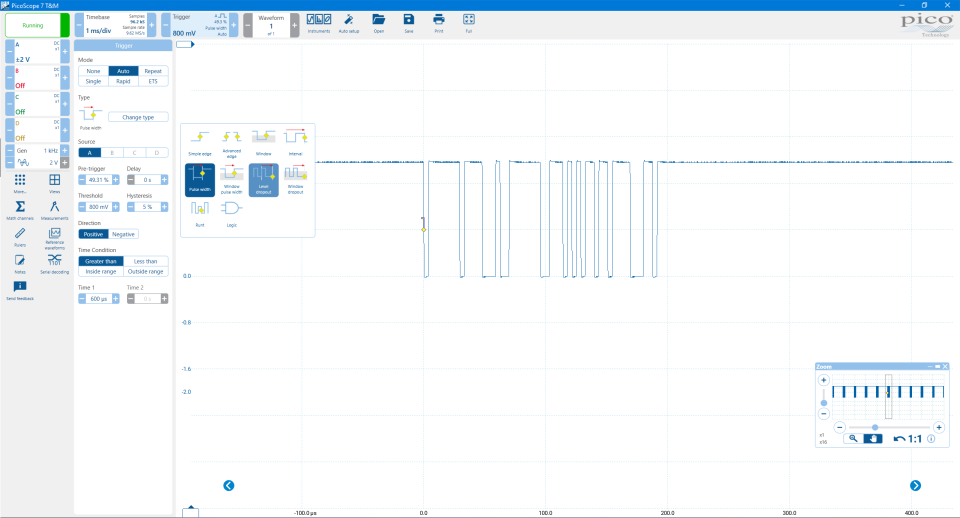Open the Math channels tool
The width and height of the screenshot is (960, 518).
pos(20,206)
